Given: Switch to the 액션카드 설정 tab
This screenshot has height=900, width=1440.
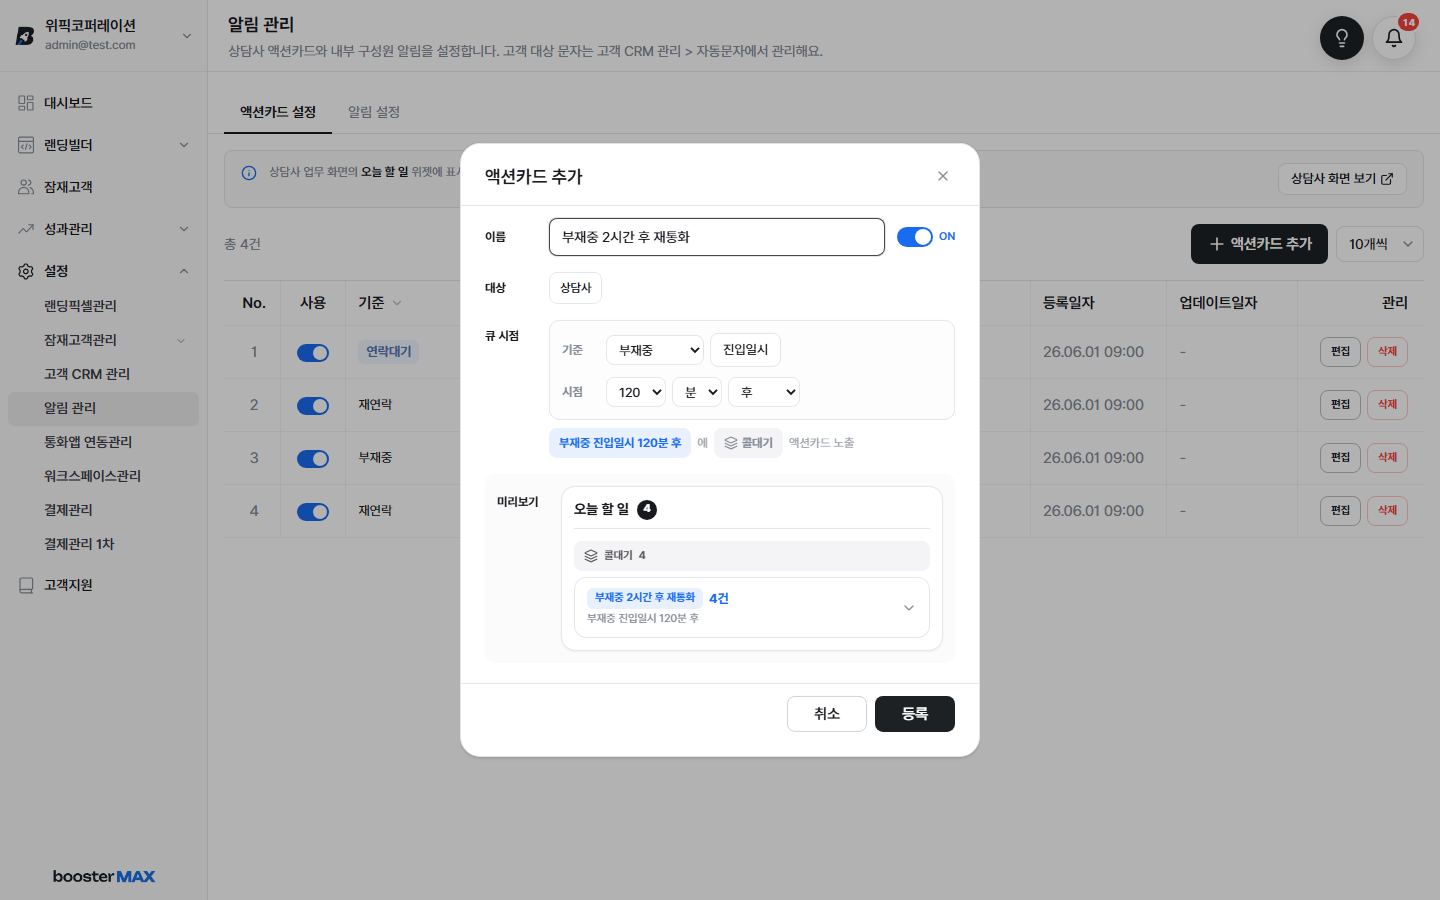Looking at the screenshot, I should pos(278,112).
